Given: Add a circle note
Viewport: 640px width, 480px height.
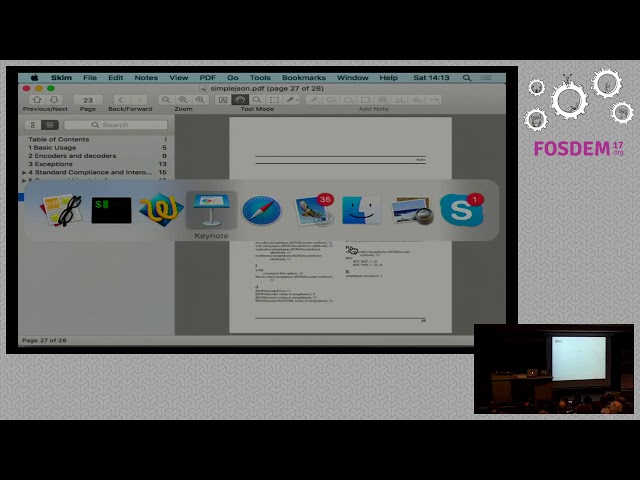Looking at the screenshot, I should tap(348, 100).
